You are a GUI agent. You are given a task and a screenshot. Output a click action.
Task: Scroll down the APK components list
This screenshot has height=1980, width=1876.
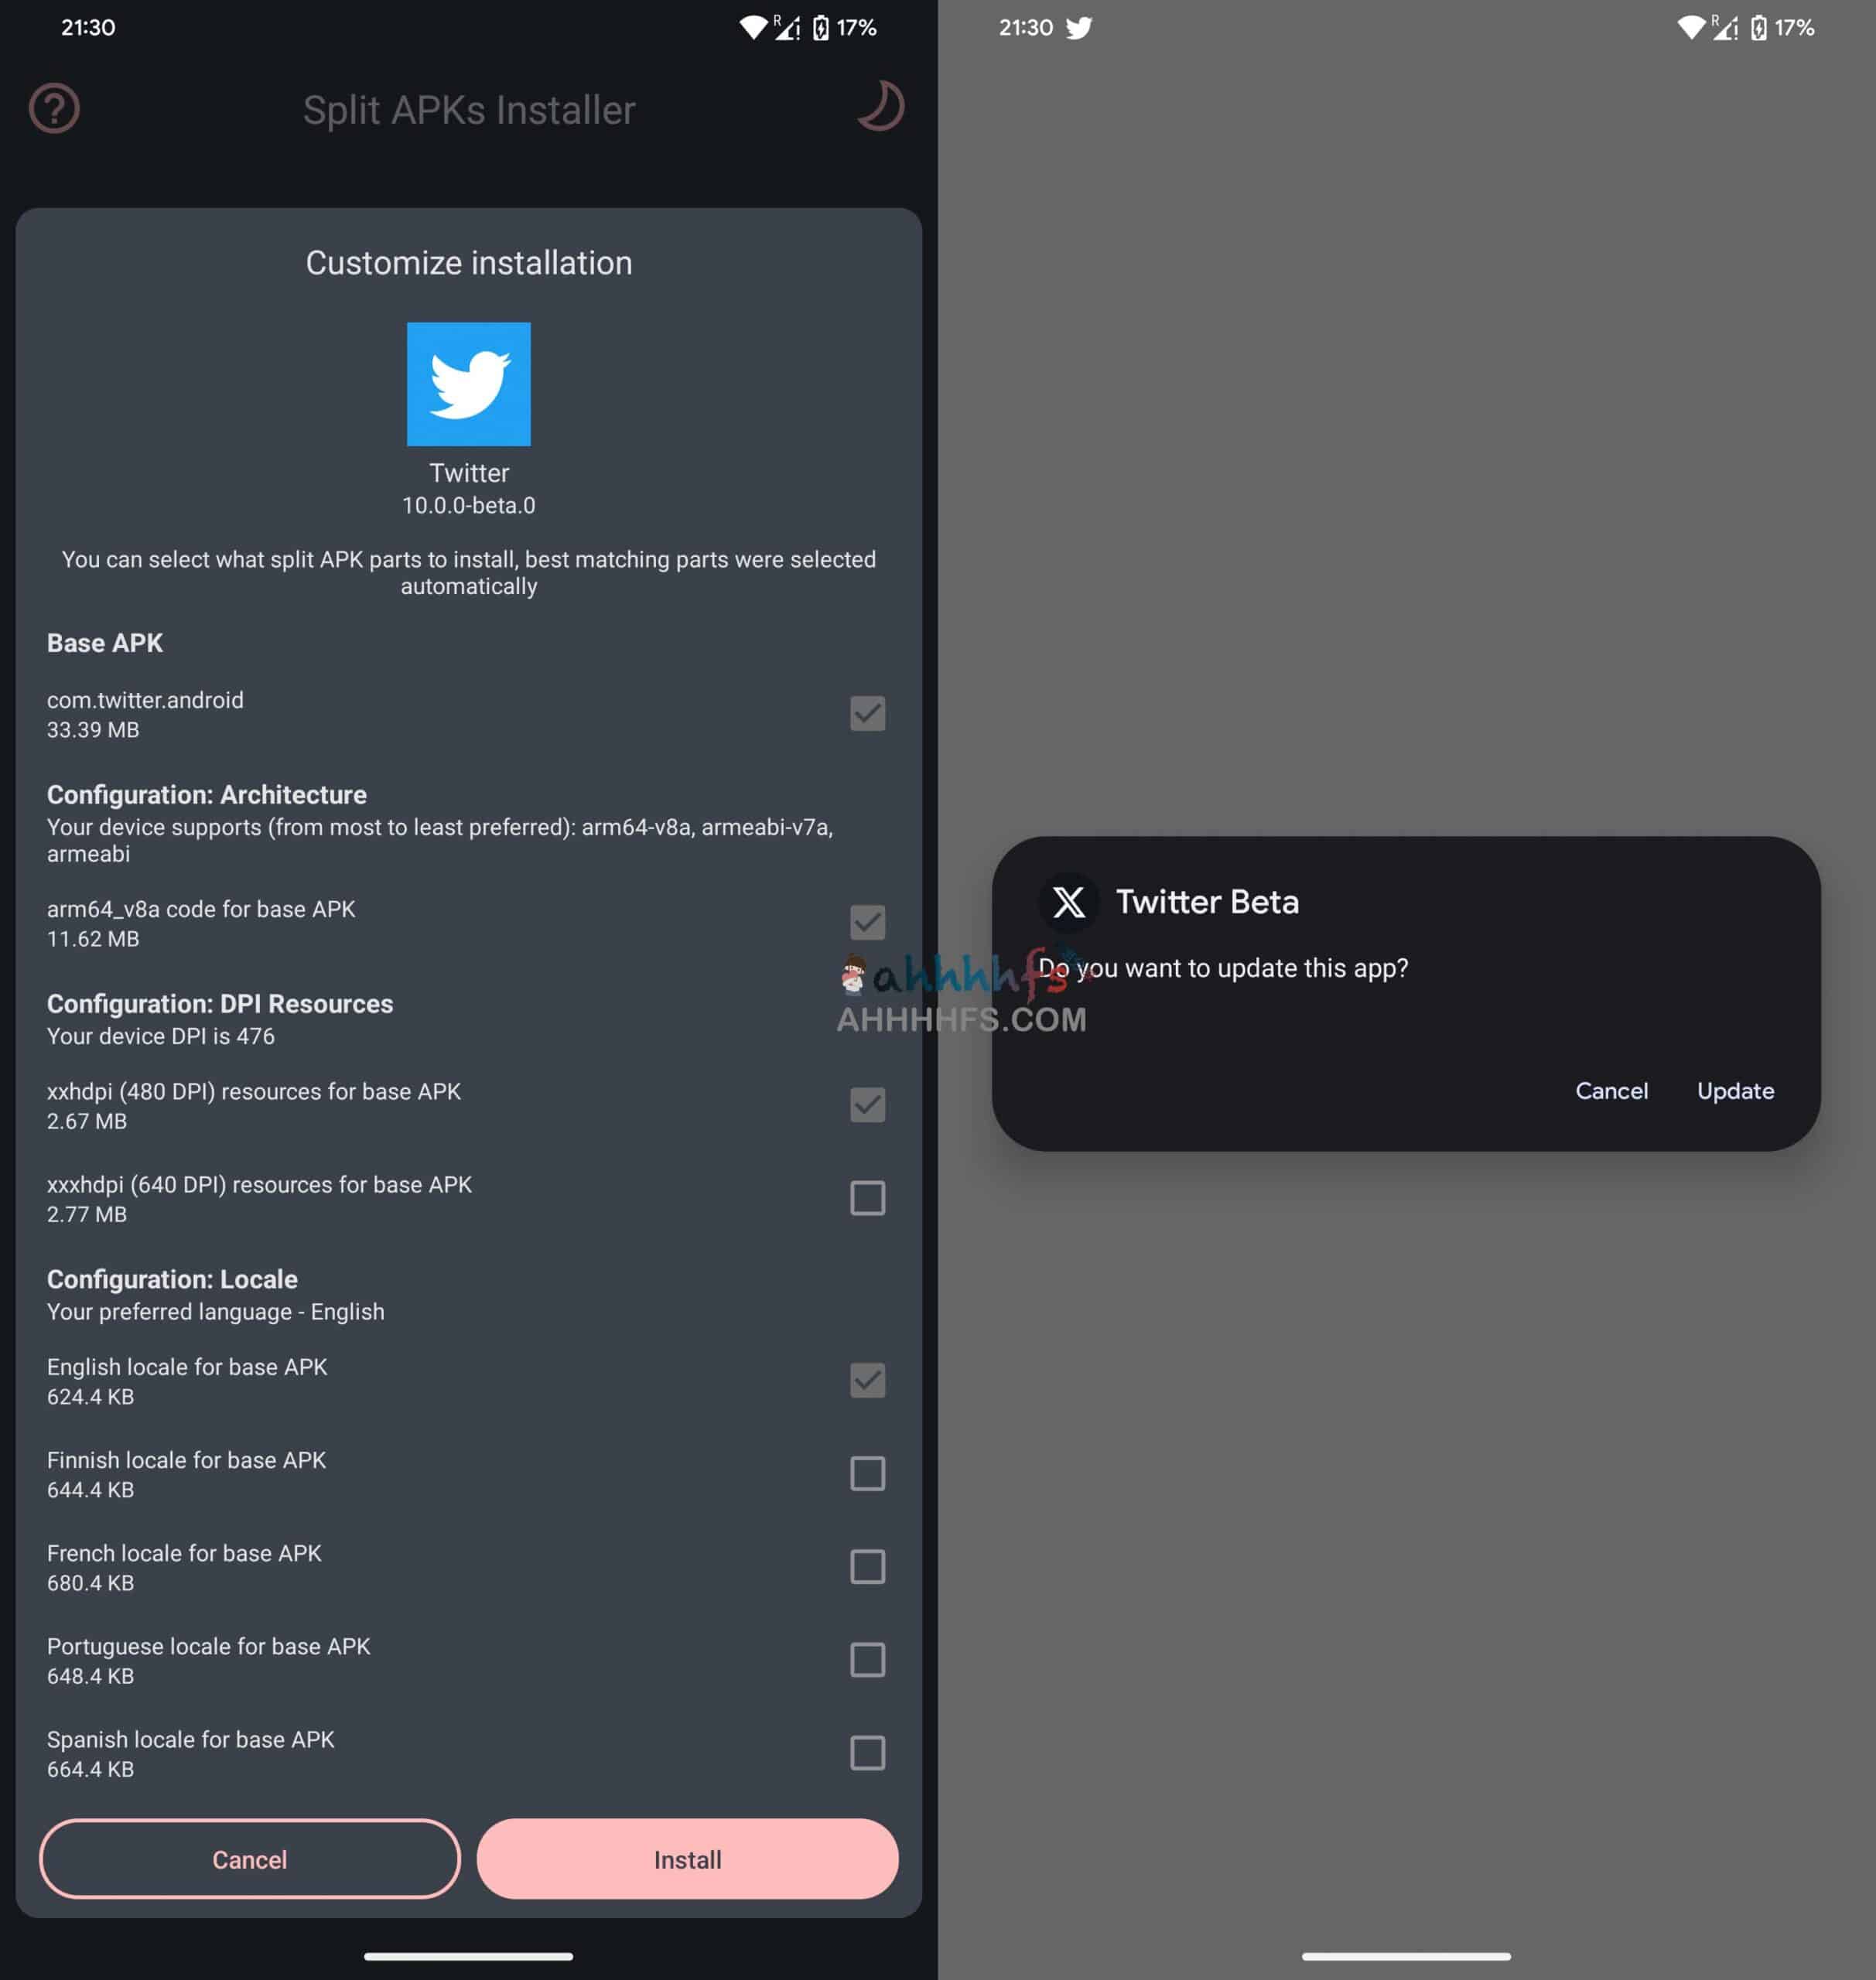[x=467, y=1234]
